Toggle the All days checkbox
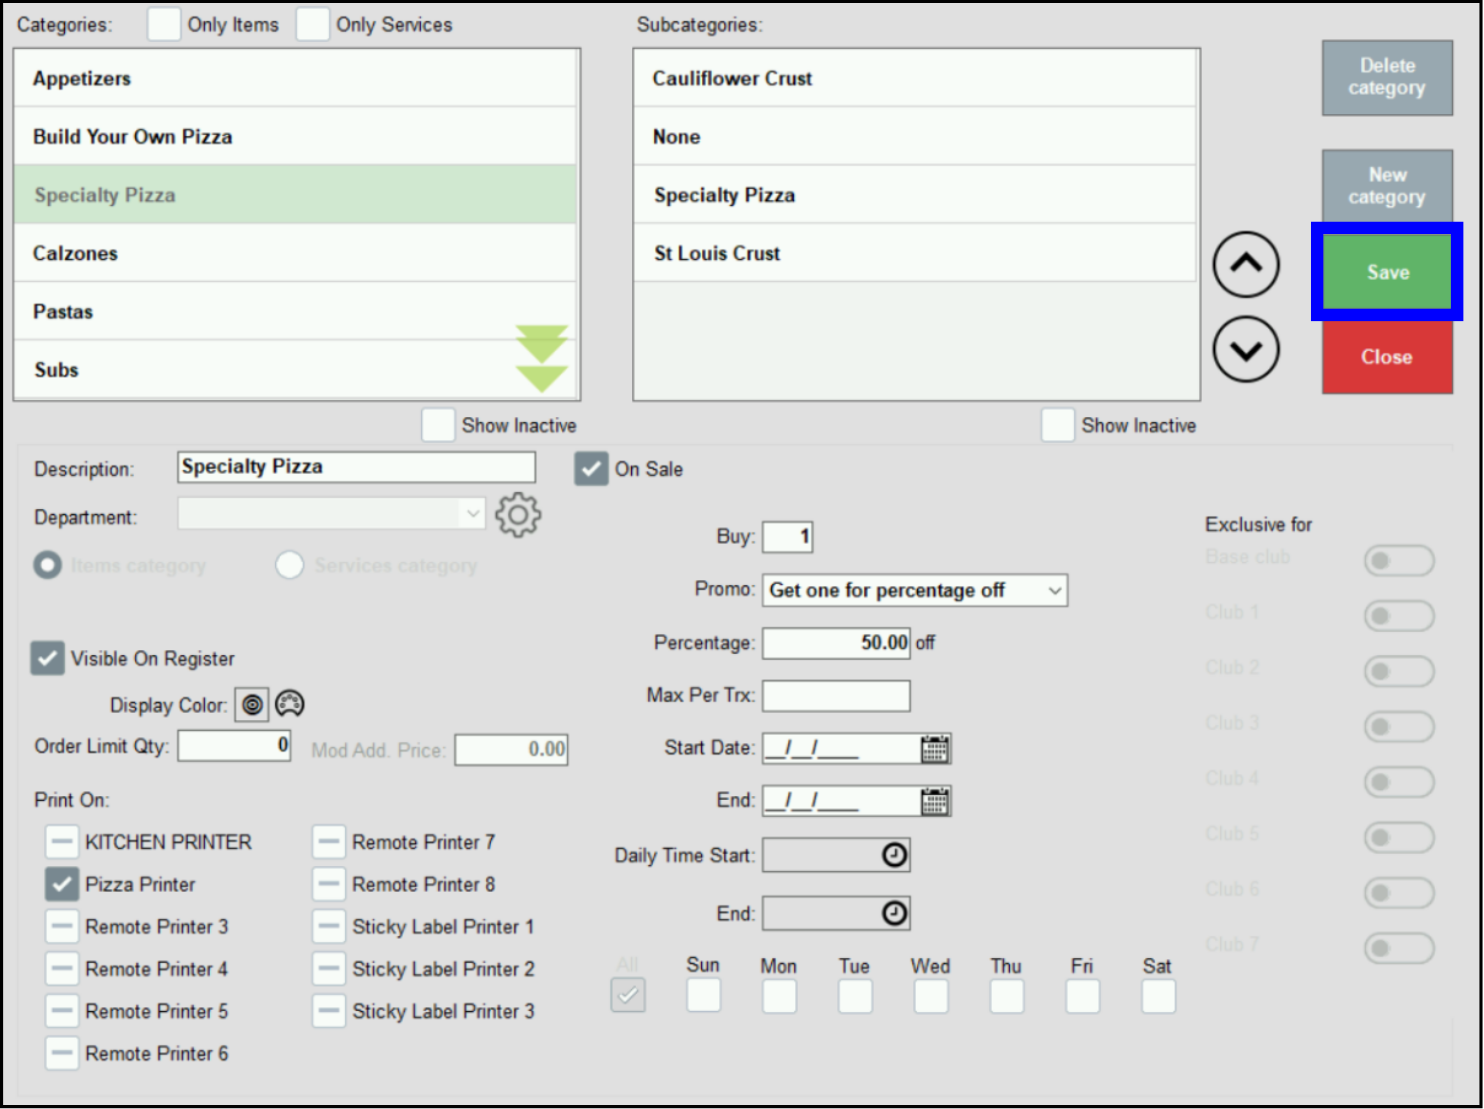This screenshot has height=1109, width=1484. pos(628,995)
